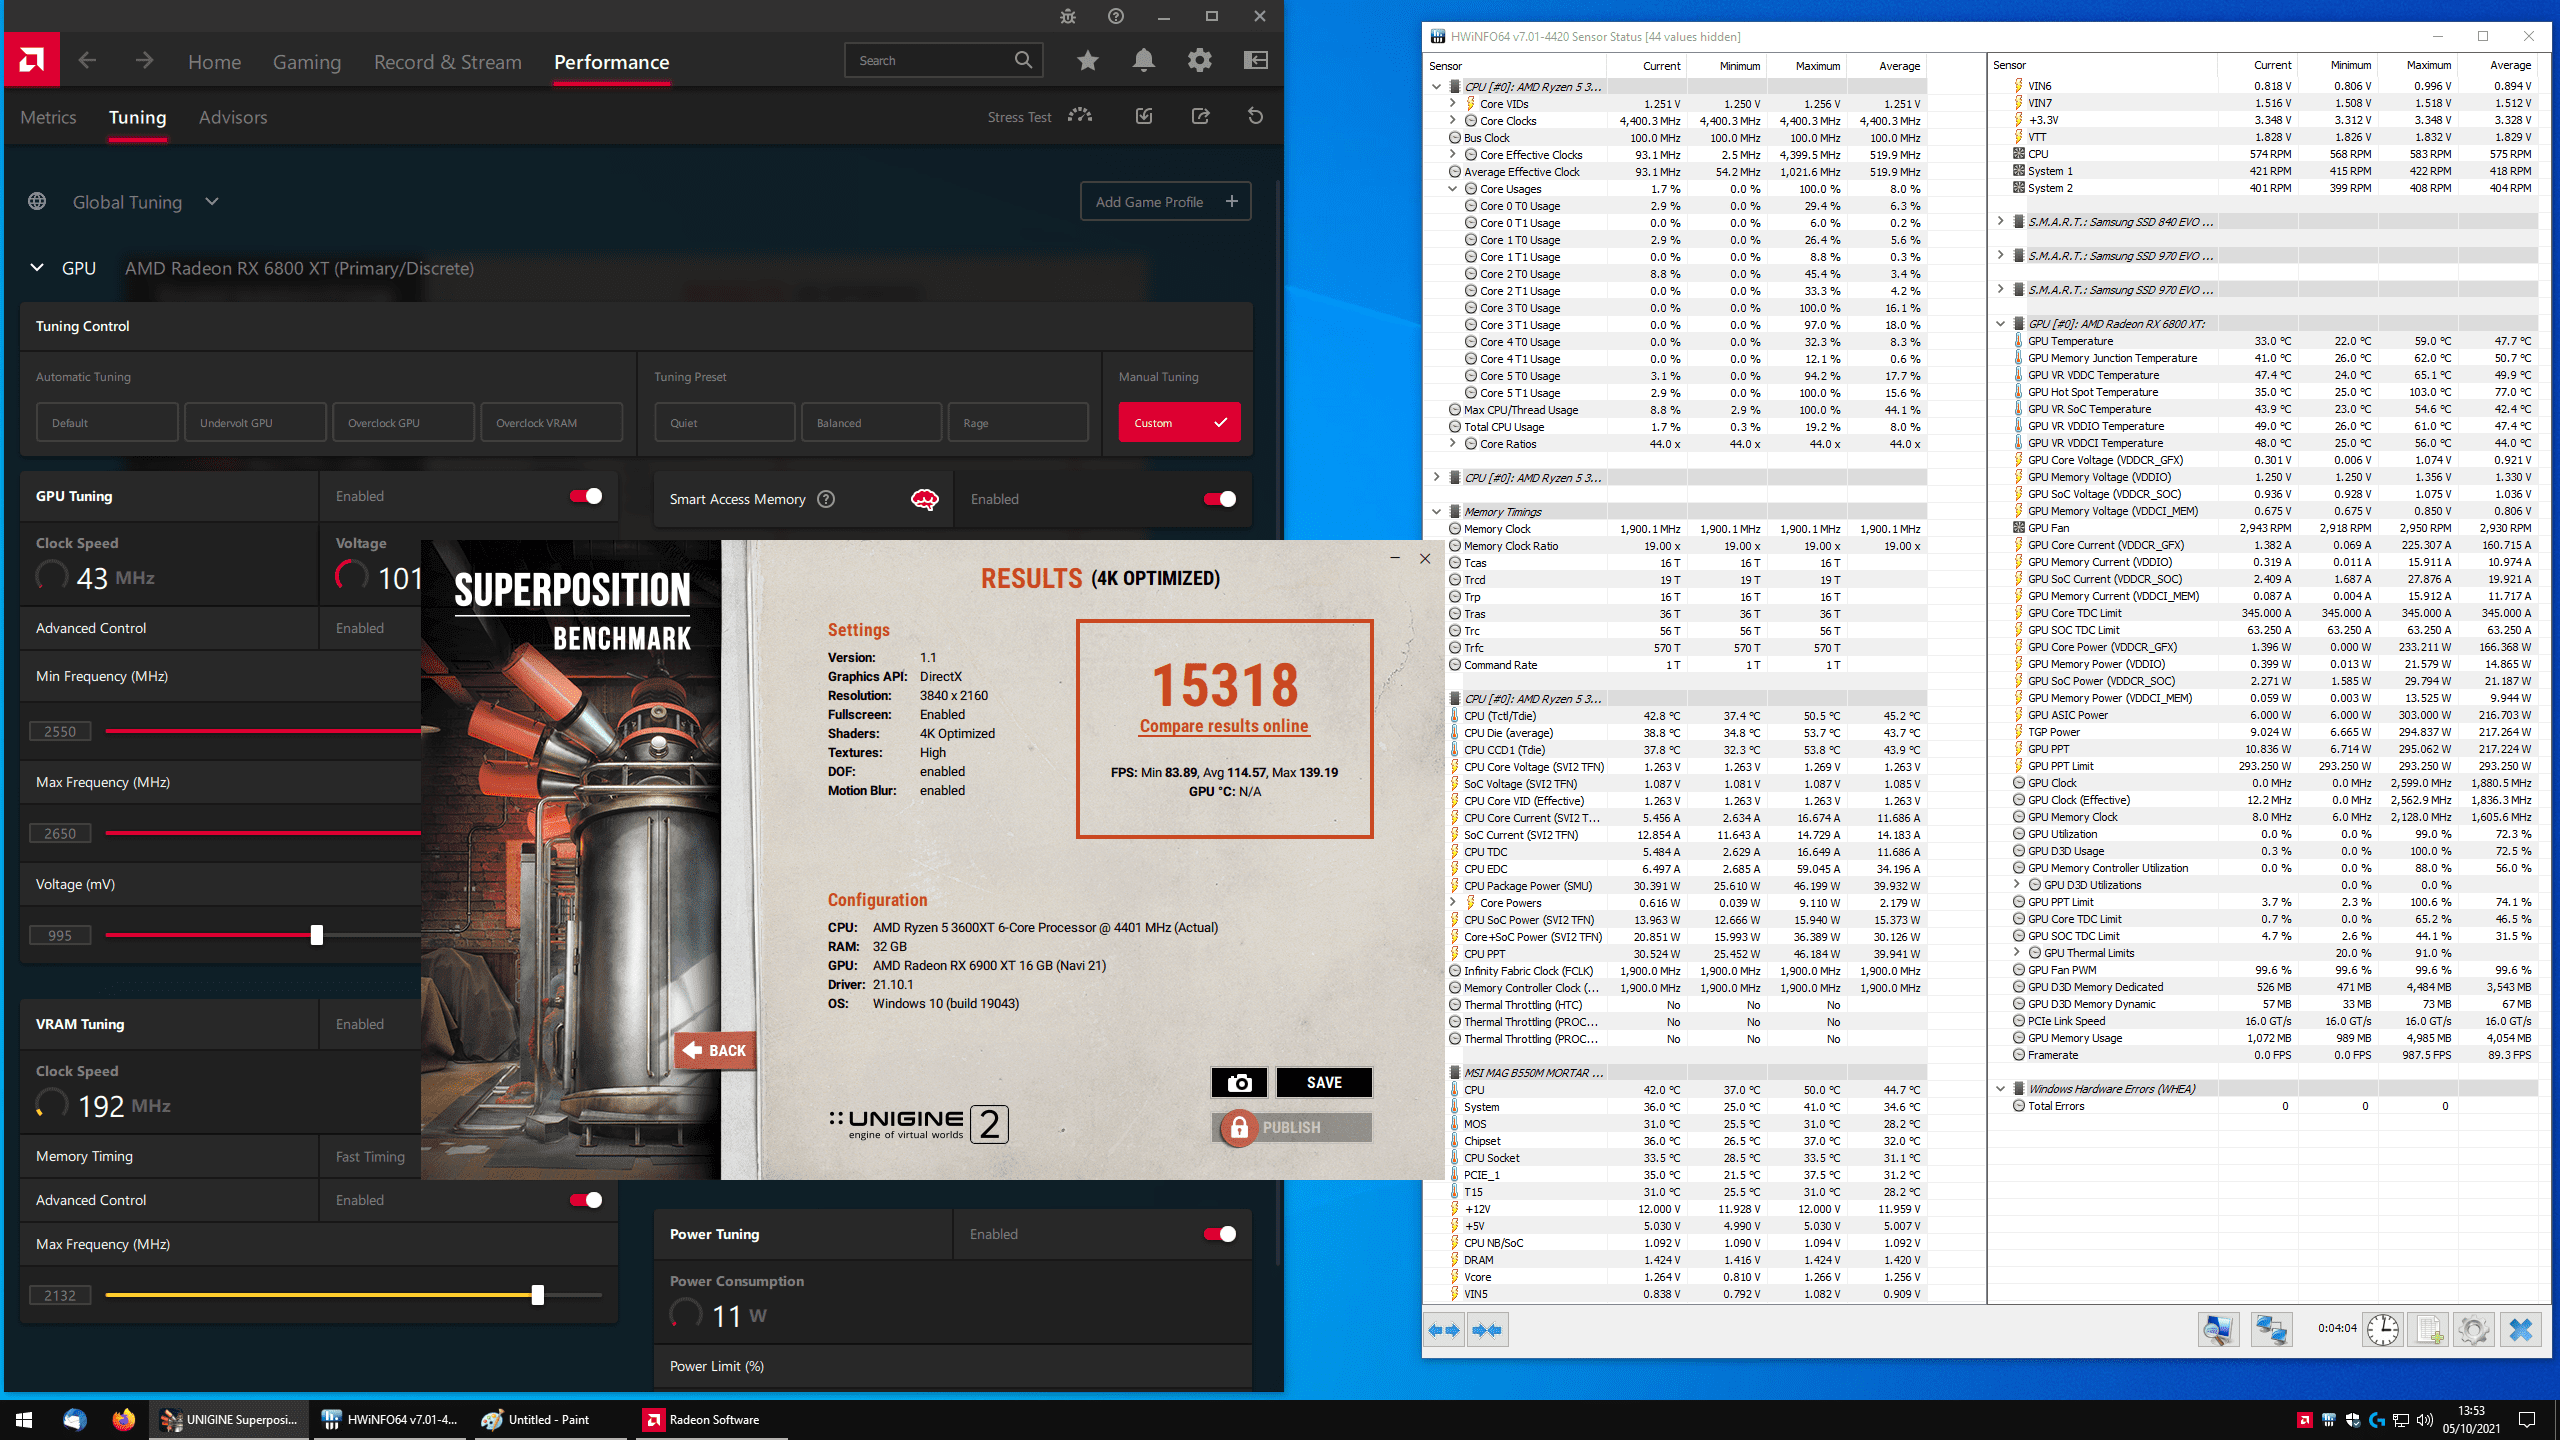The height and width of the screenshot is (1440, 2560).
Task: Click Compare results online link
Action: tap(1224, 726)
